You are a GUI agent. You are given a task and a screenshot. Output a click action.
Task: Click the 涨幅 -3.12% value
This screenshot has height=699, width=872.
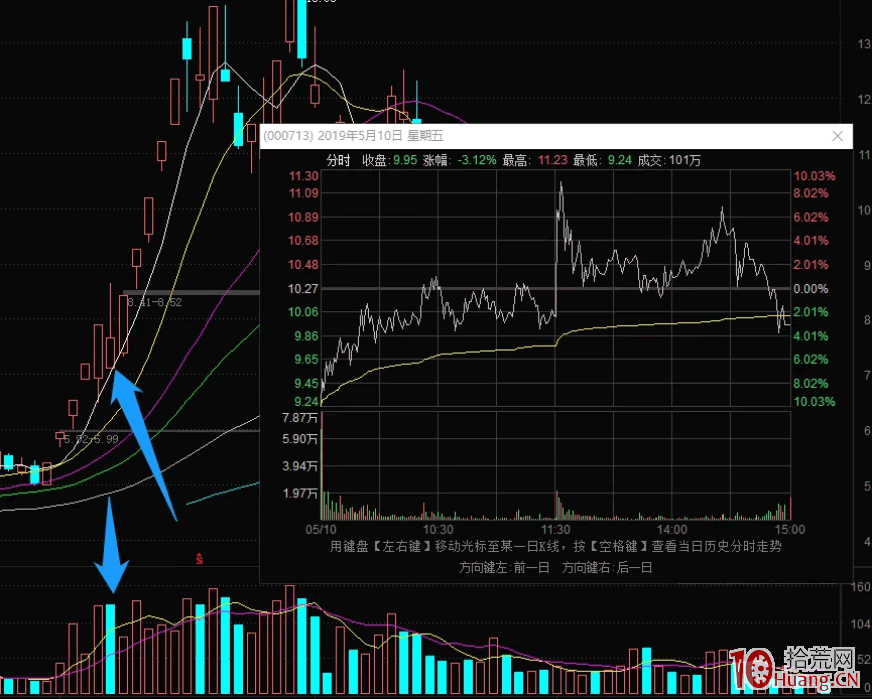pos(477,161)
